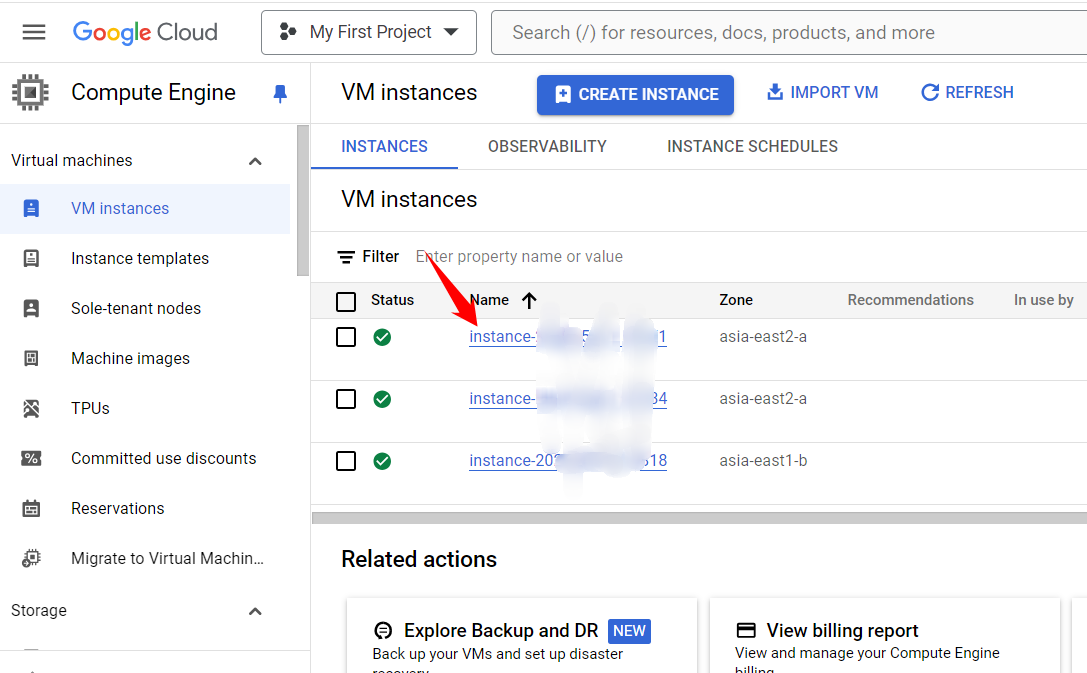This screenshot has height=673, width=1087.
Task: Open the hamburger navigation menu
Action: (33, 32)
